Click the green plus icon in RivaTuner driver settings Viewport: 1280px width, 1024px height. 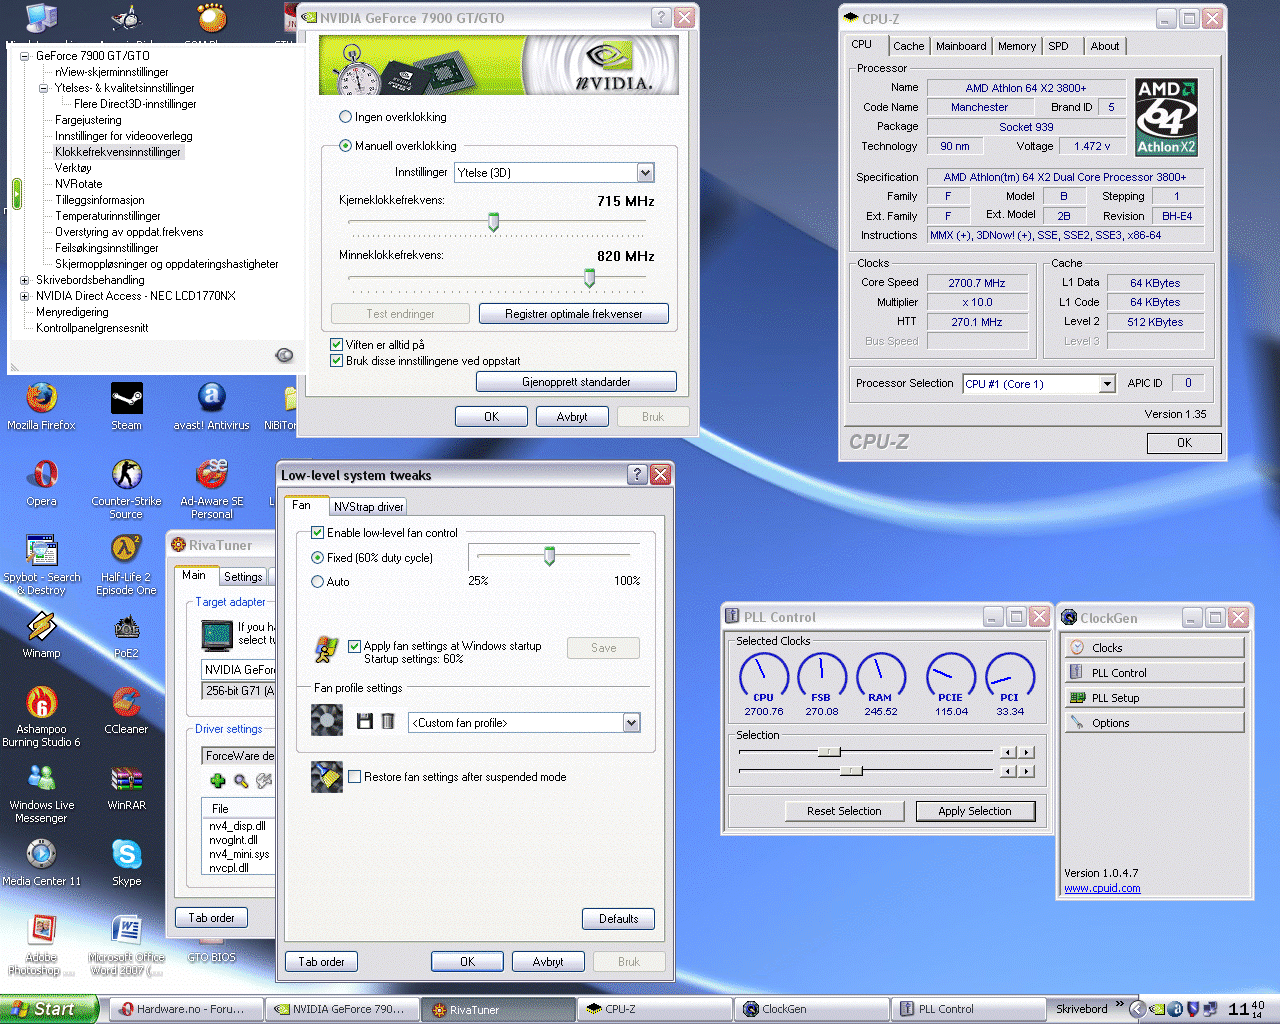(x=217, y=781)
